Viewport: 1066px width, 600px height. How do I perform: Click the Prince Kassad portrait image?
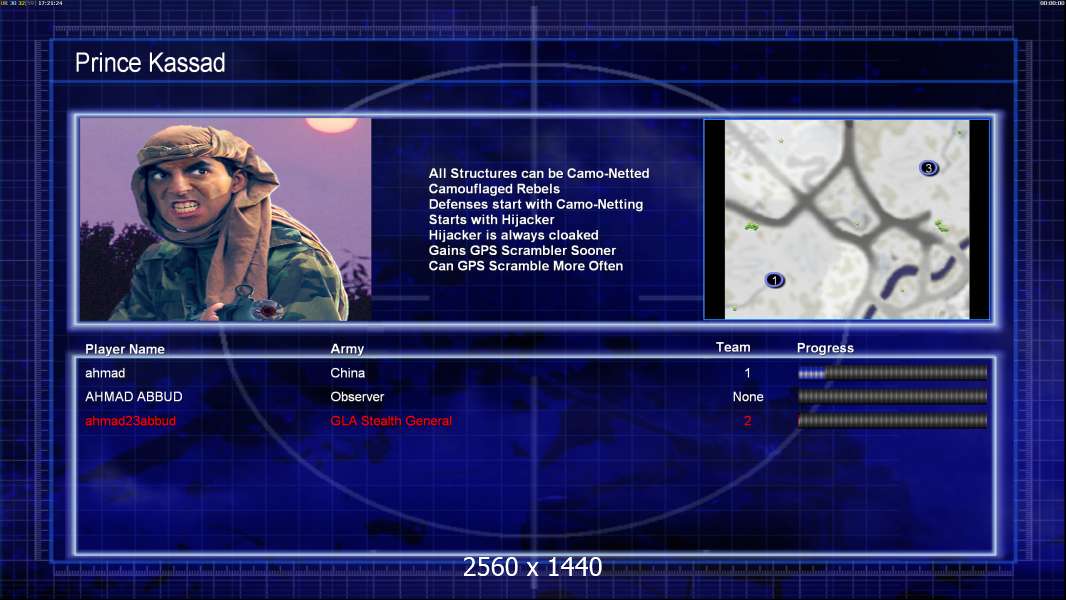(226, 219)
